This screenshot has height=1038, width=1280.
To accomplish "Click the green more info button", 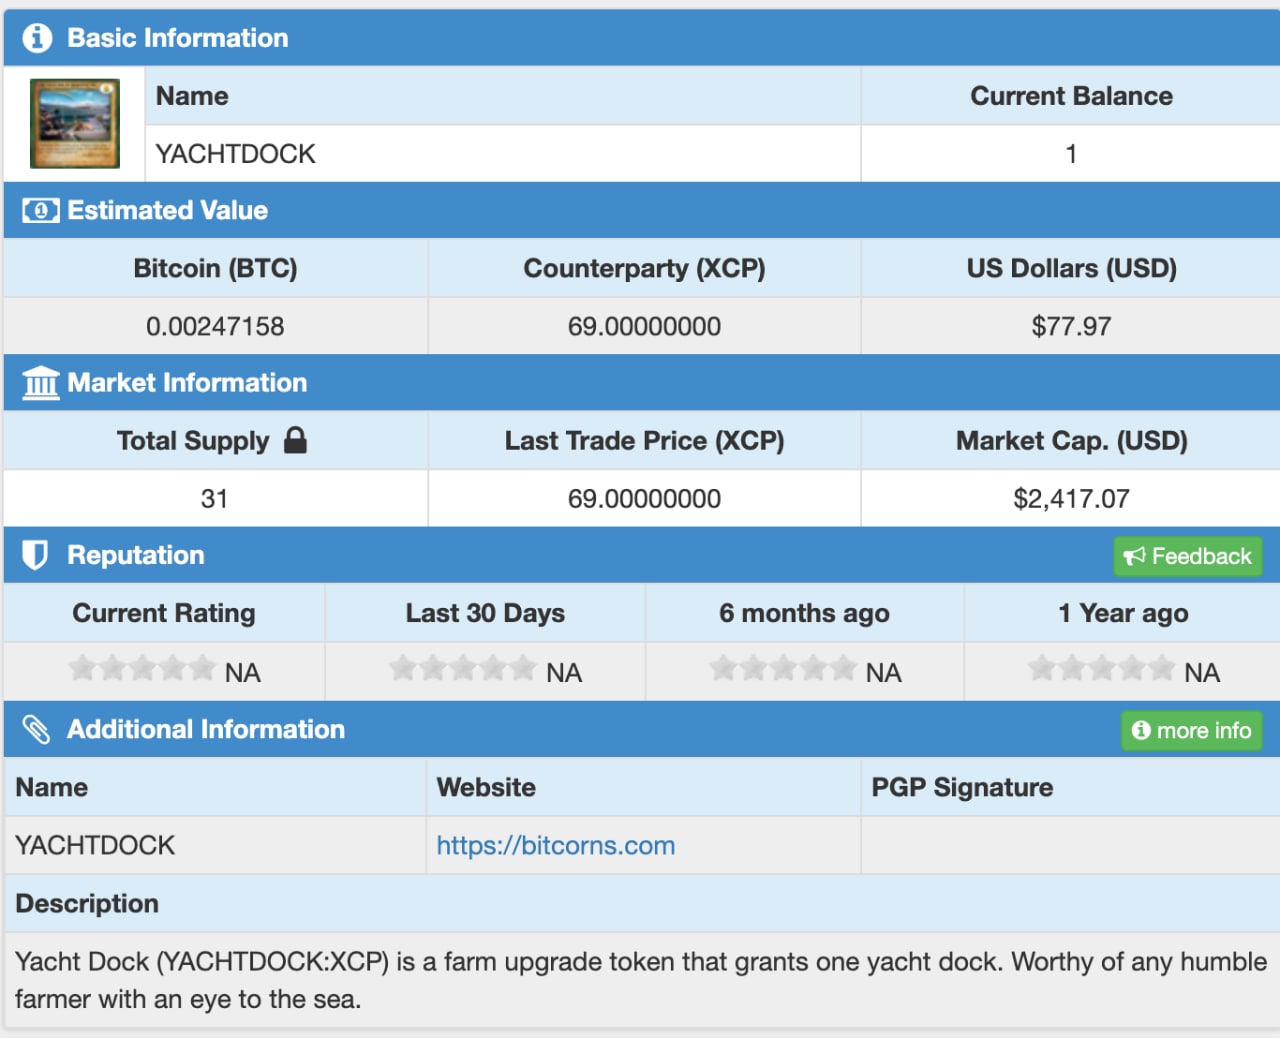I will coord(1191,730).
